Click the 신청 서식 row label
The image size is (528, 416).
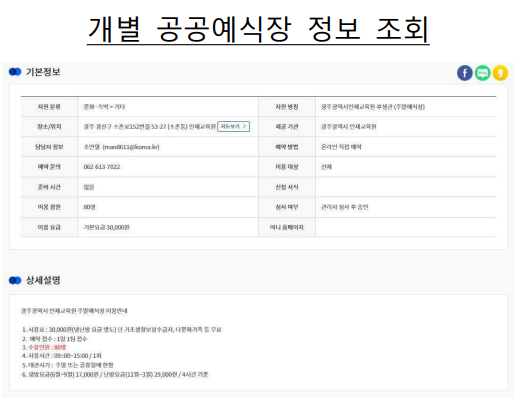287,187
